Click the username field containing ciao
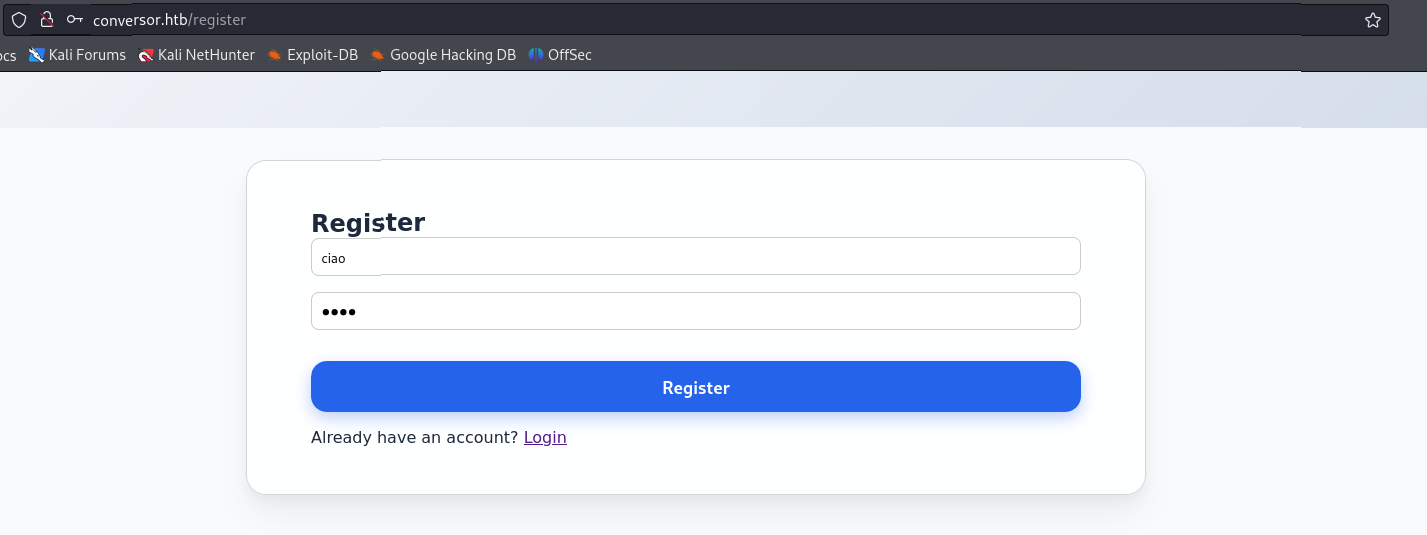 click(695, 256)
